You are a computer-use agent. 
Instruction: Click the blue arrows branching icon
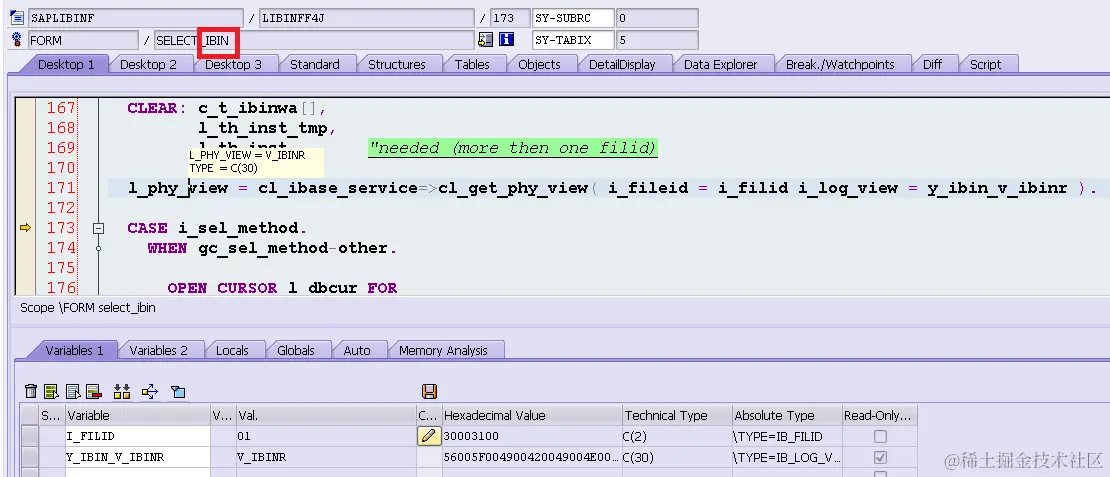click(149, 391)
